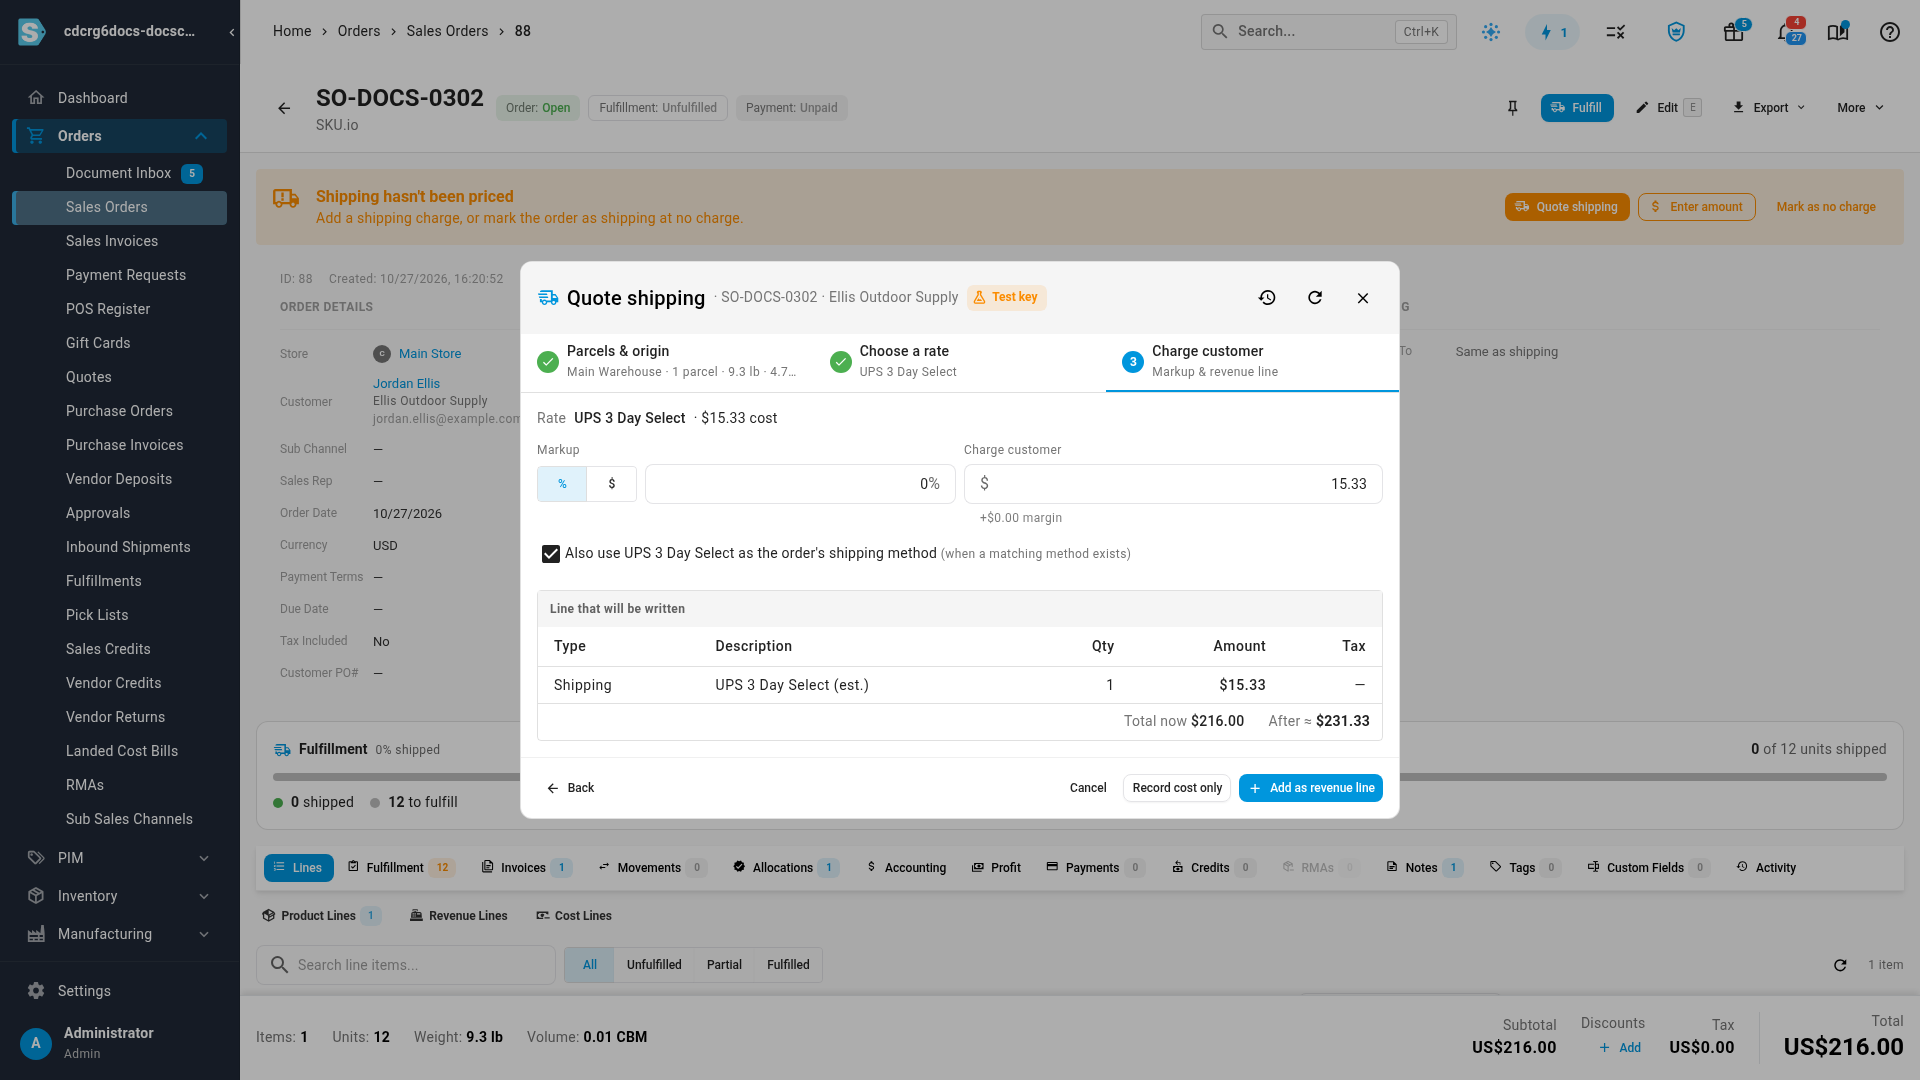The height and width of the screenshot is (1080, 1920).
Task: Open Document Inbox in sidebar
Action: [120, 173]
